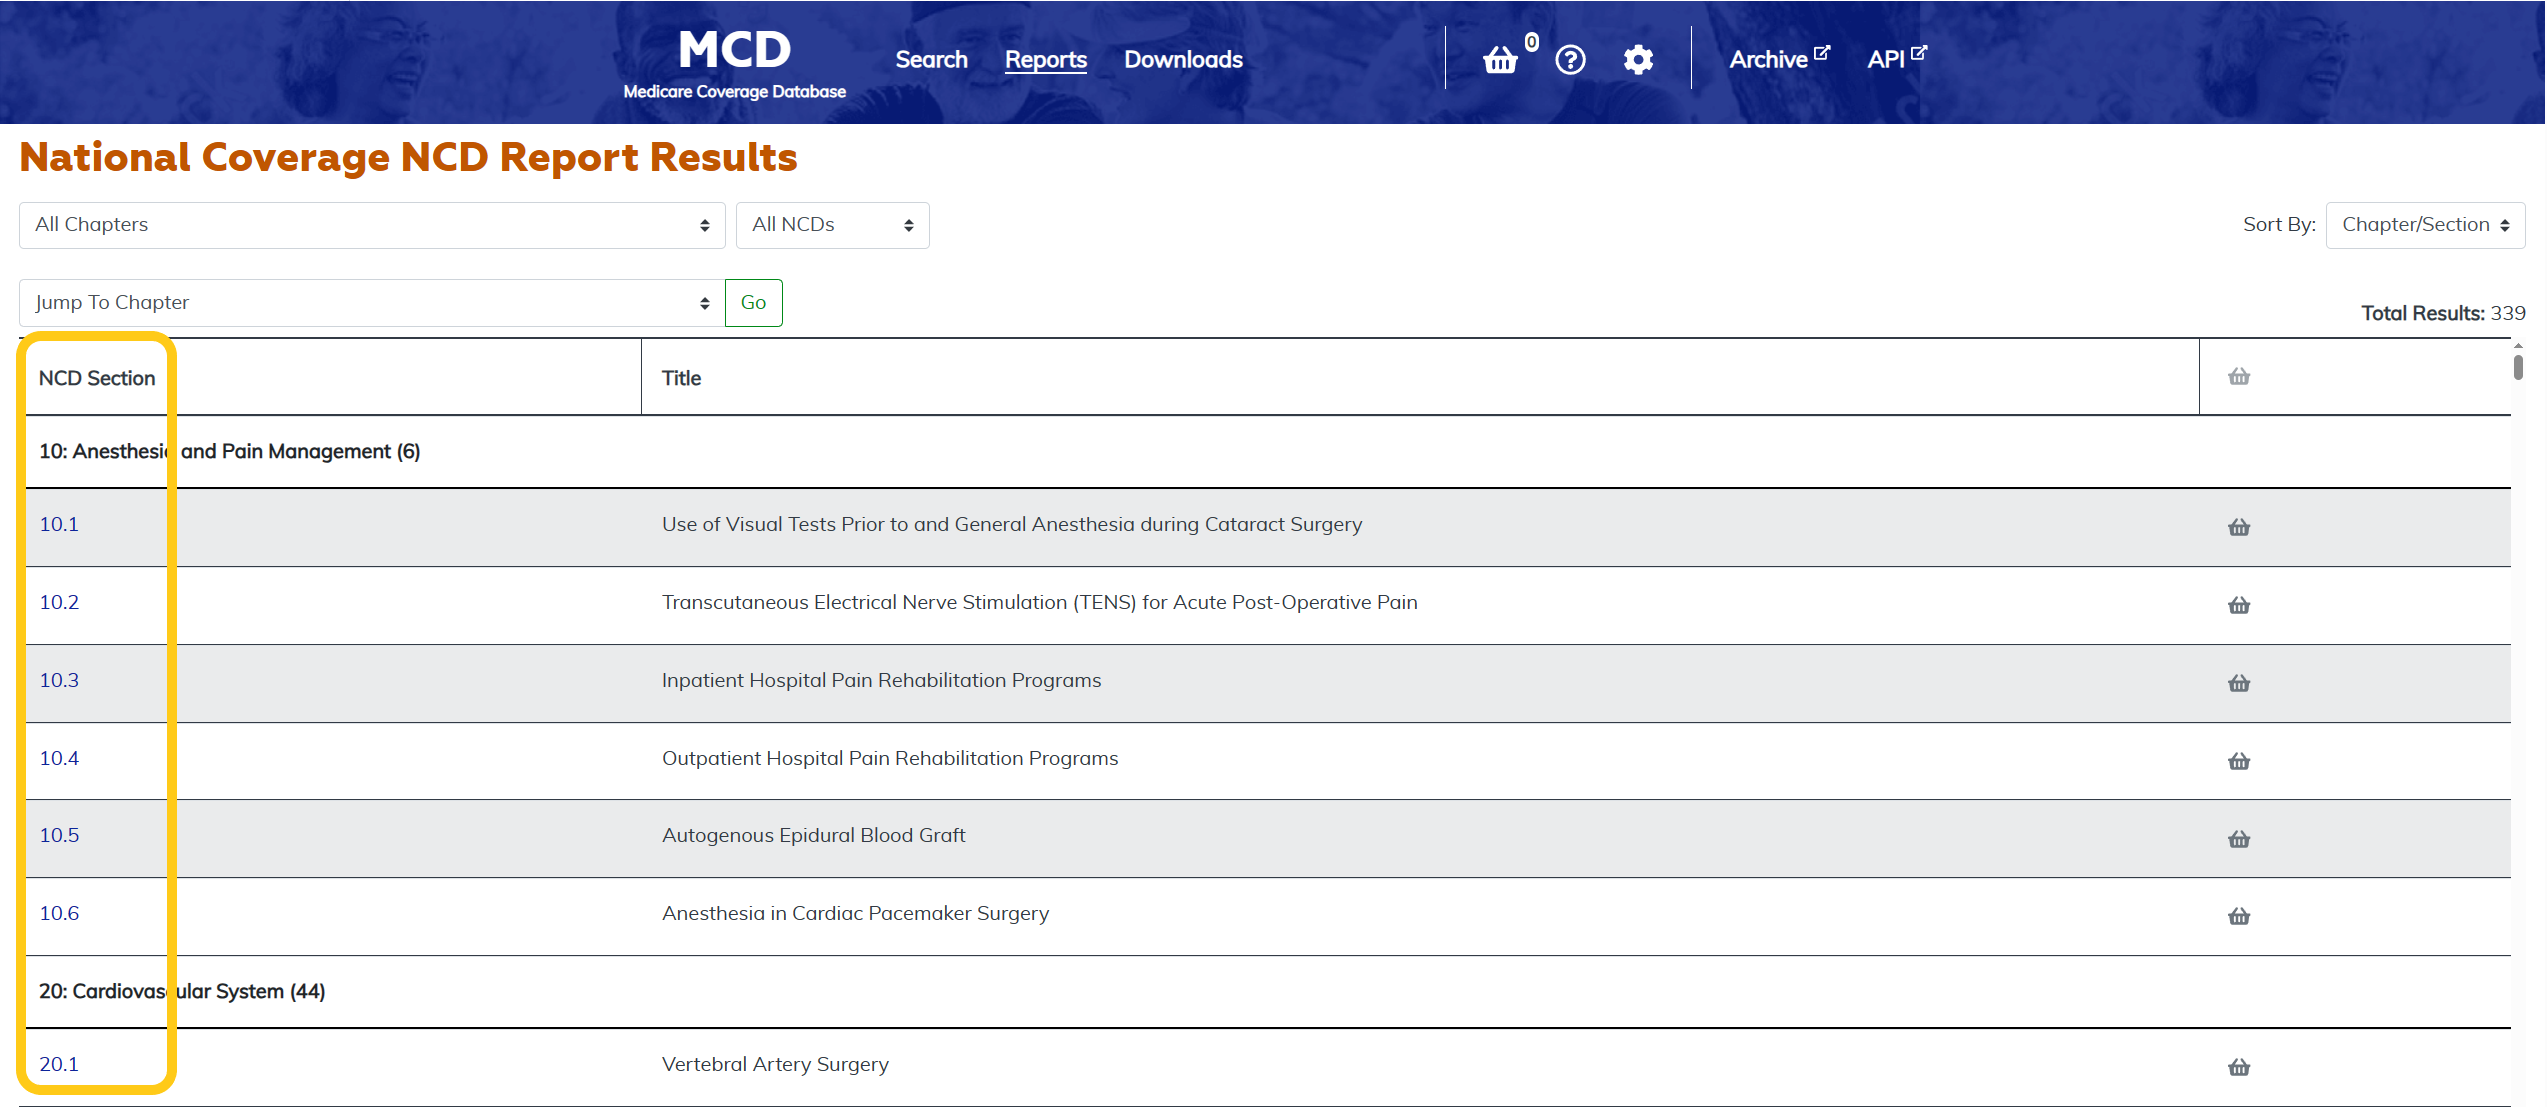
Task: Go to the Reports menu
Action: point(1045,60)
